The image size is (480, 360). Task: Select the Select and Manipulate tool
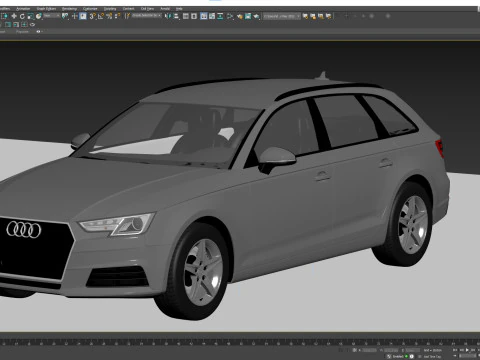pyautogui.click(x=74, y=16)
